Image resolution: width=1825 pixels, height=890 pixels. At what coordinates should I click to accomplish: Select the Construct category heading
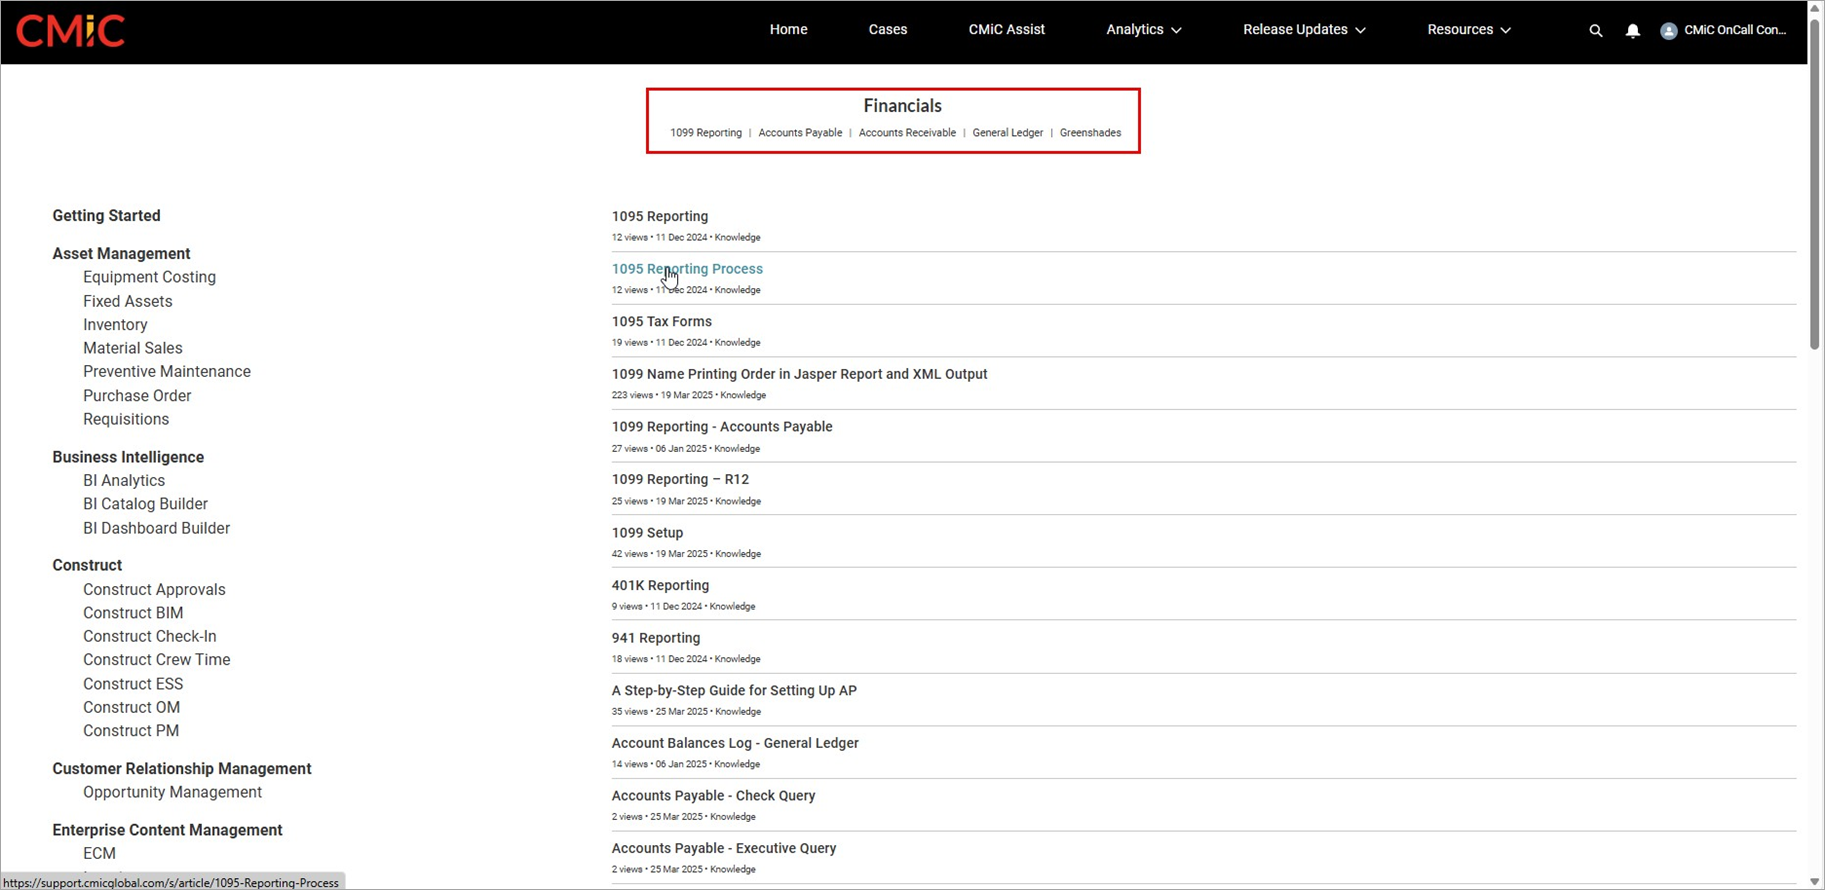[87, 565]
